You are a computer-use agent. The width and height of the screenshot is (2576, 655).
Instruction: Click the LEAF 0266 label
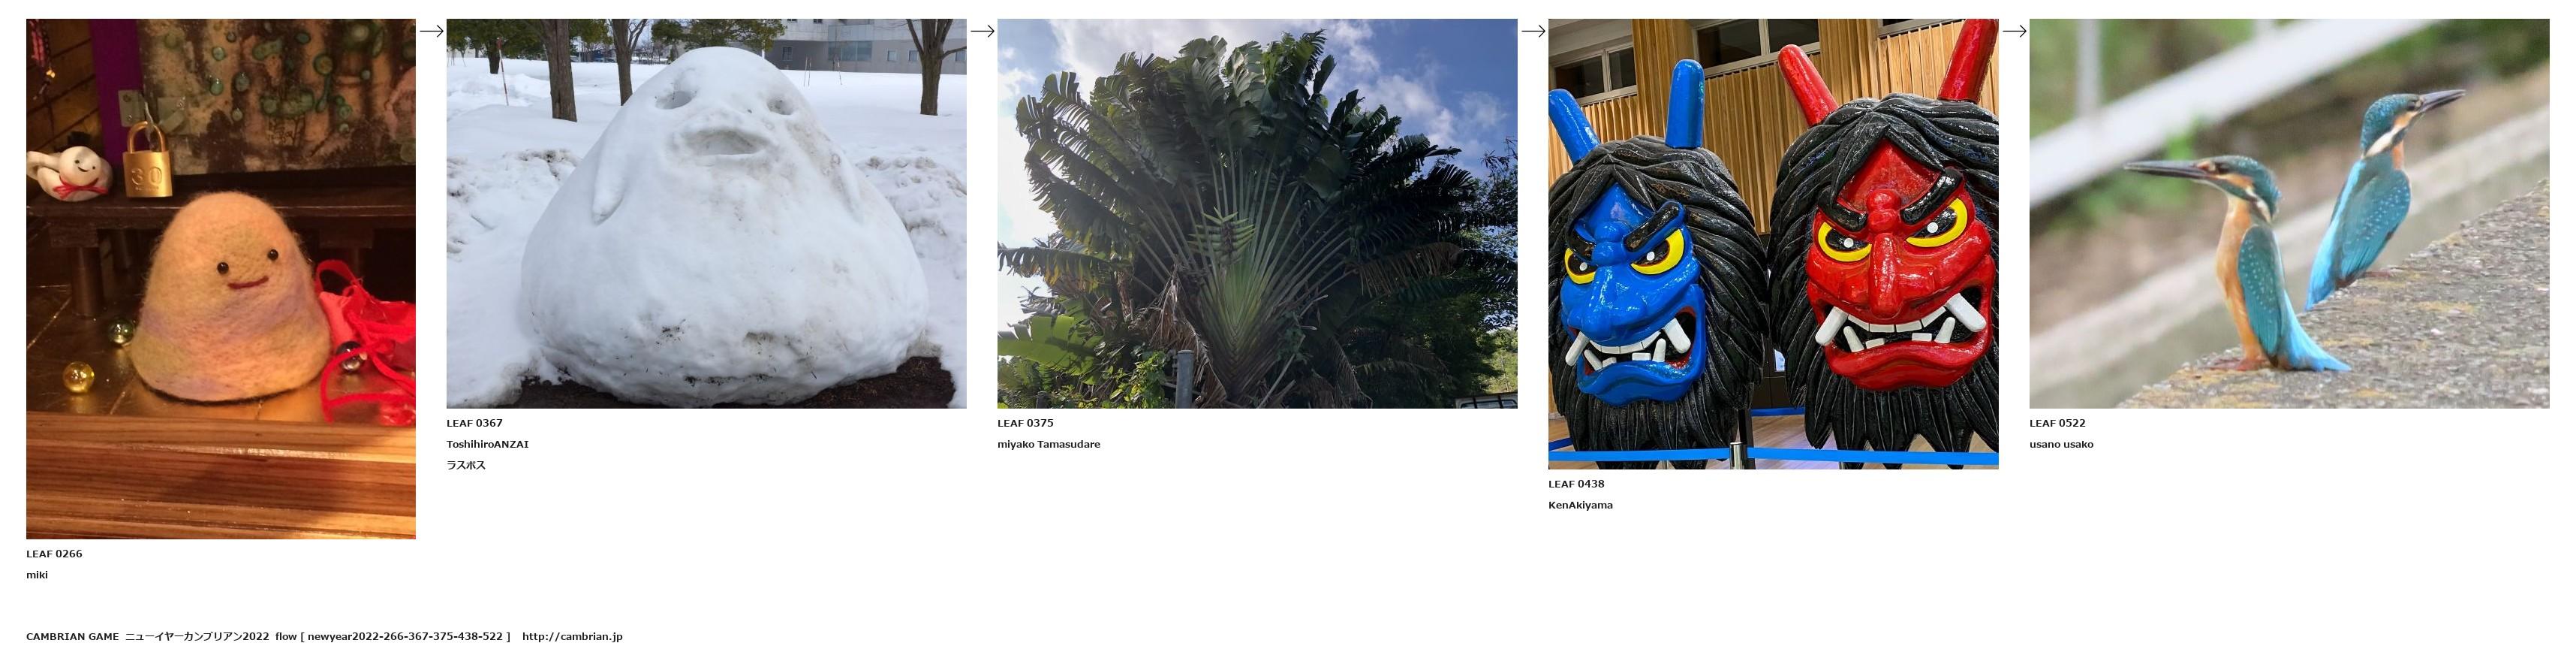(54, 554)
